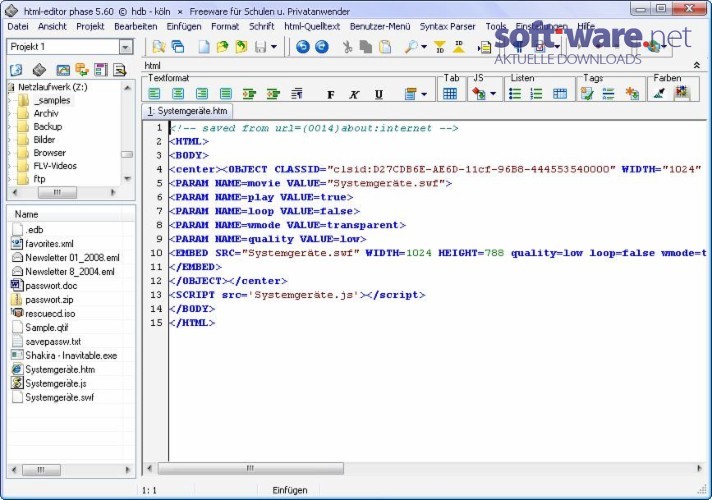Open the Datei menu
The height and width of the screenshot is (500, 712).
coord(18,26)
